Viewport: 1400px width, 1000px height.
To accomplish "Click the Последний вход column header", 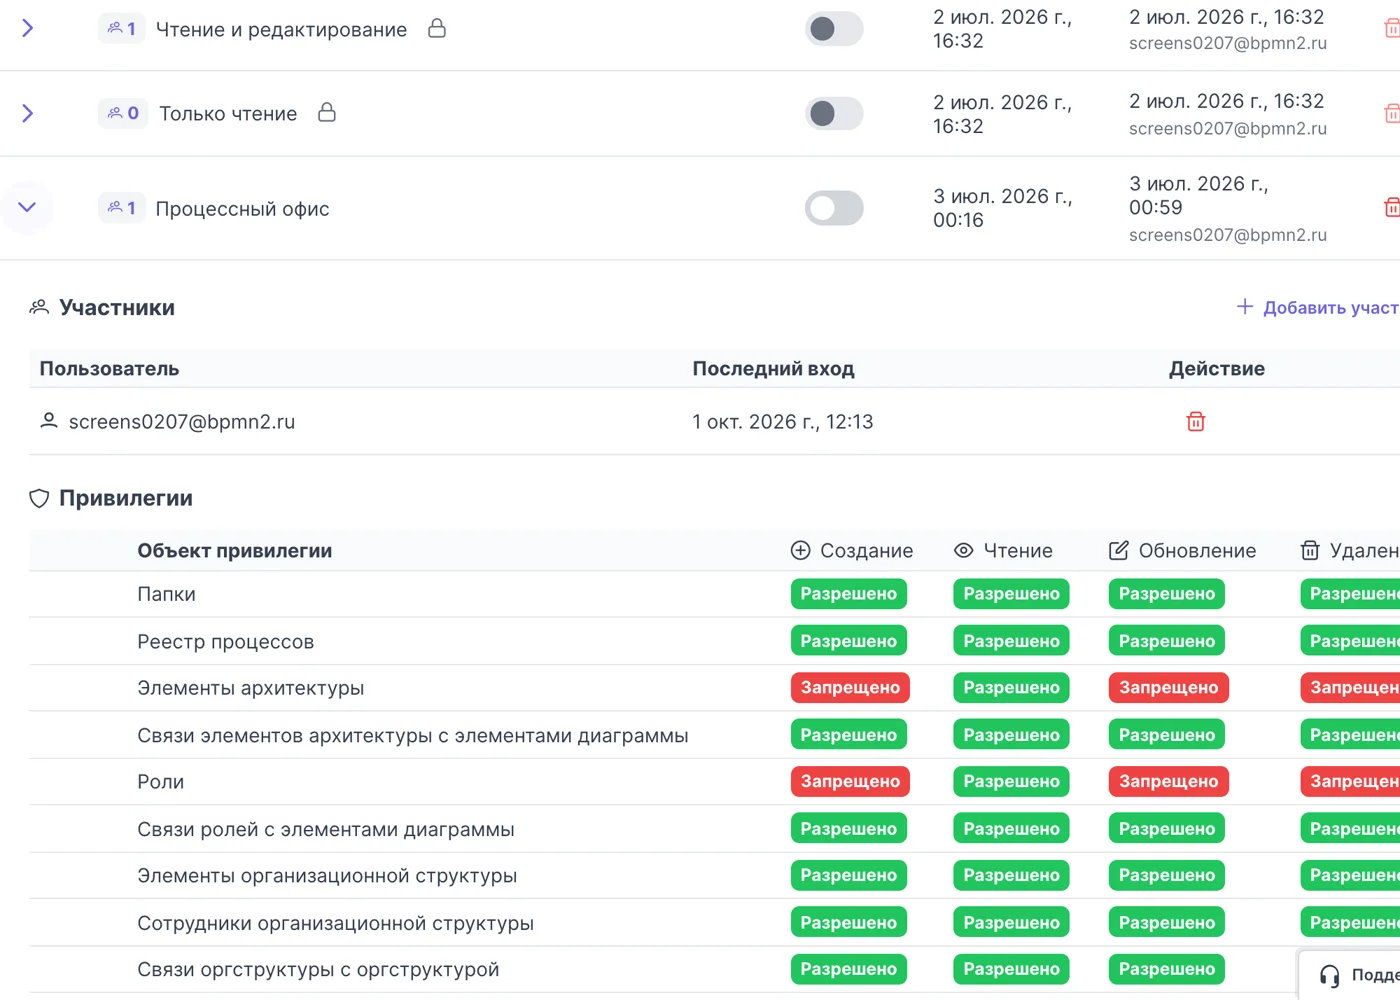I will click(773, 368).
